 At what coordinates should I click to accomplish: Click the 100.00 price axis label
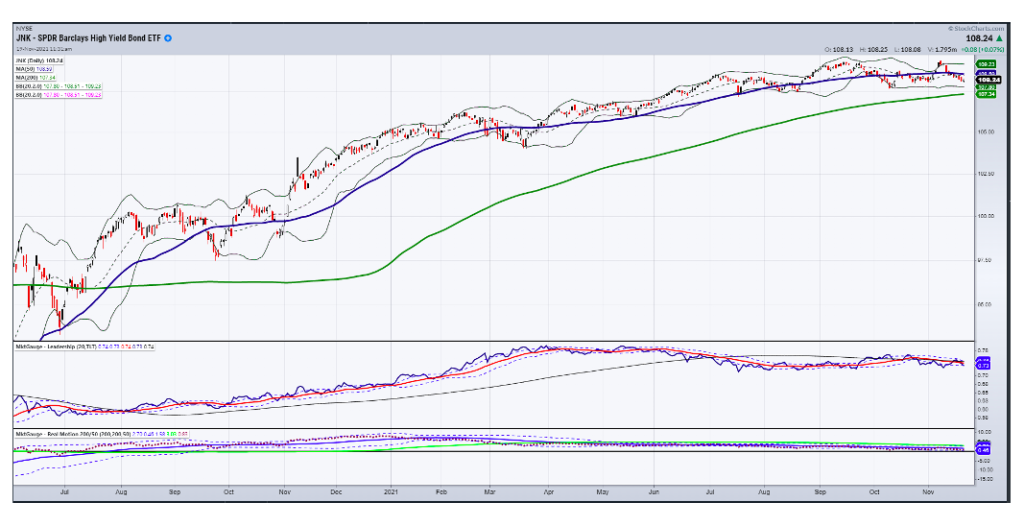click(x=985, y=216)
